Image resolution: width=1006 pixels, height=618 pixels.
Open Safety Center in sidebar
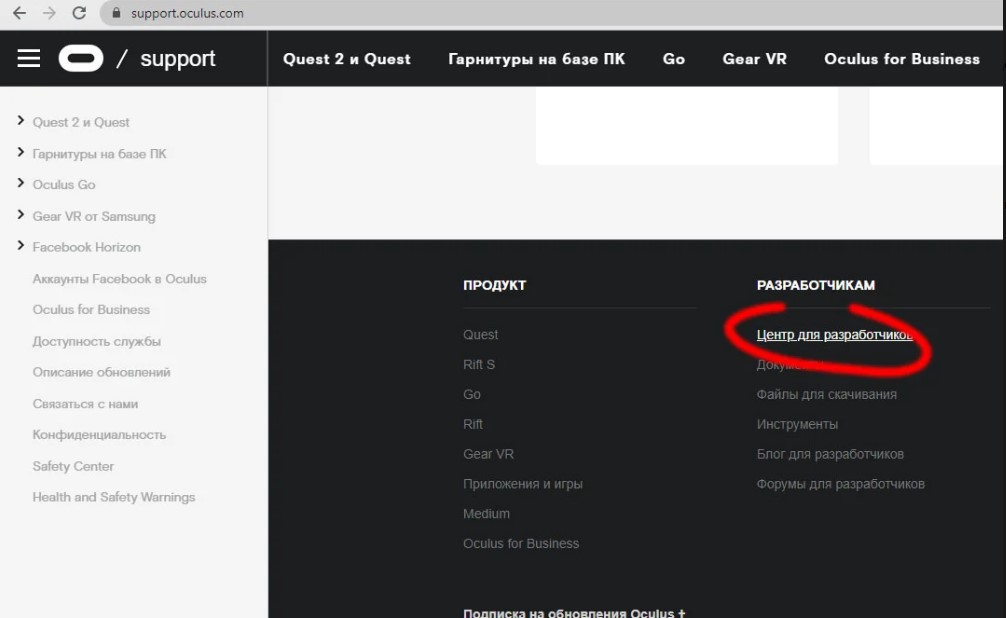coord(73,466)
